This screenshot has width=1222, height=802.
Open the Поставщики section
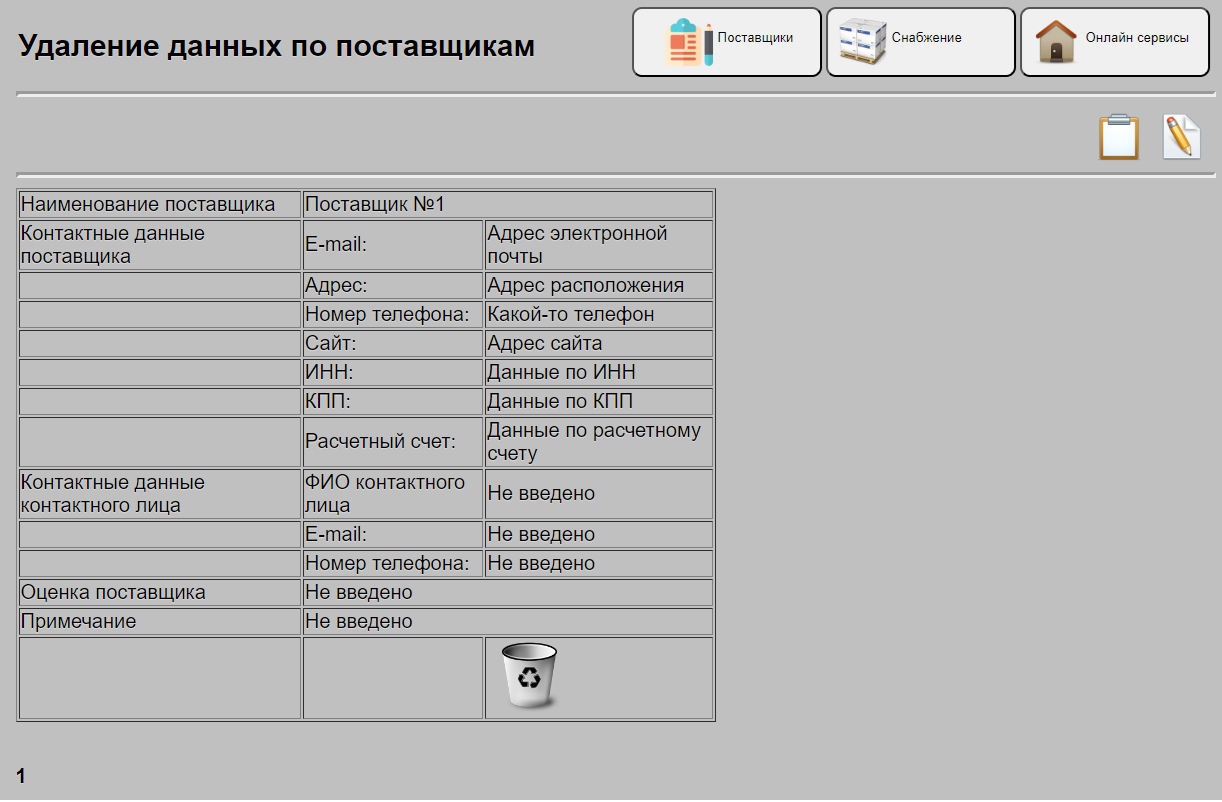tap(727, 41)
